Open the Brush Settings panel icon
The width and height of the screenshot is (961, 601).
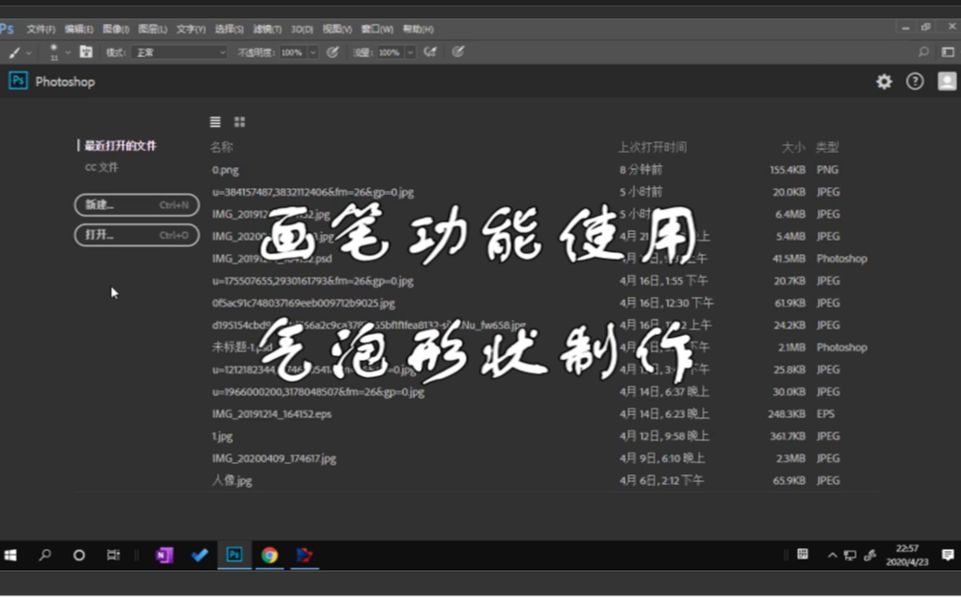coord(85,52)
